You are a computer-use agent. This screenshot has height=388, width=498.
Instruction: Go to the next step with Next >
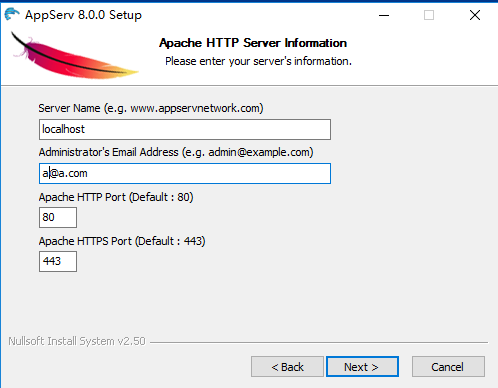pyautogui.click(x=362, y=367)
